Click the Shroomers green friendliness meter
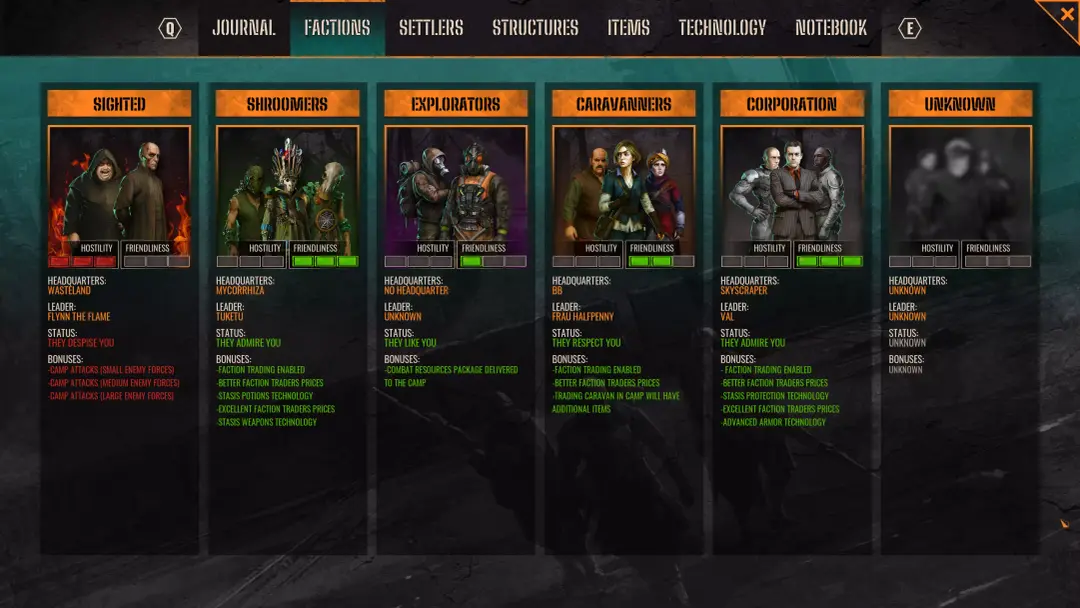 tap(325, 262)
